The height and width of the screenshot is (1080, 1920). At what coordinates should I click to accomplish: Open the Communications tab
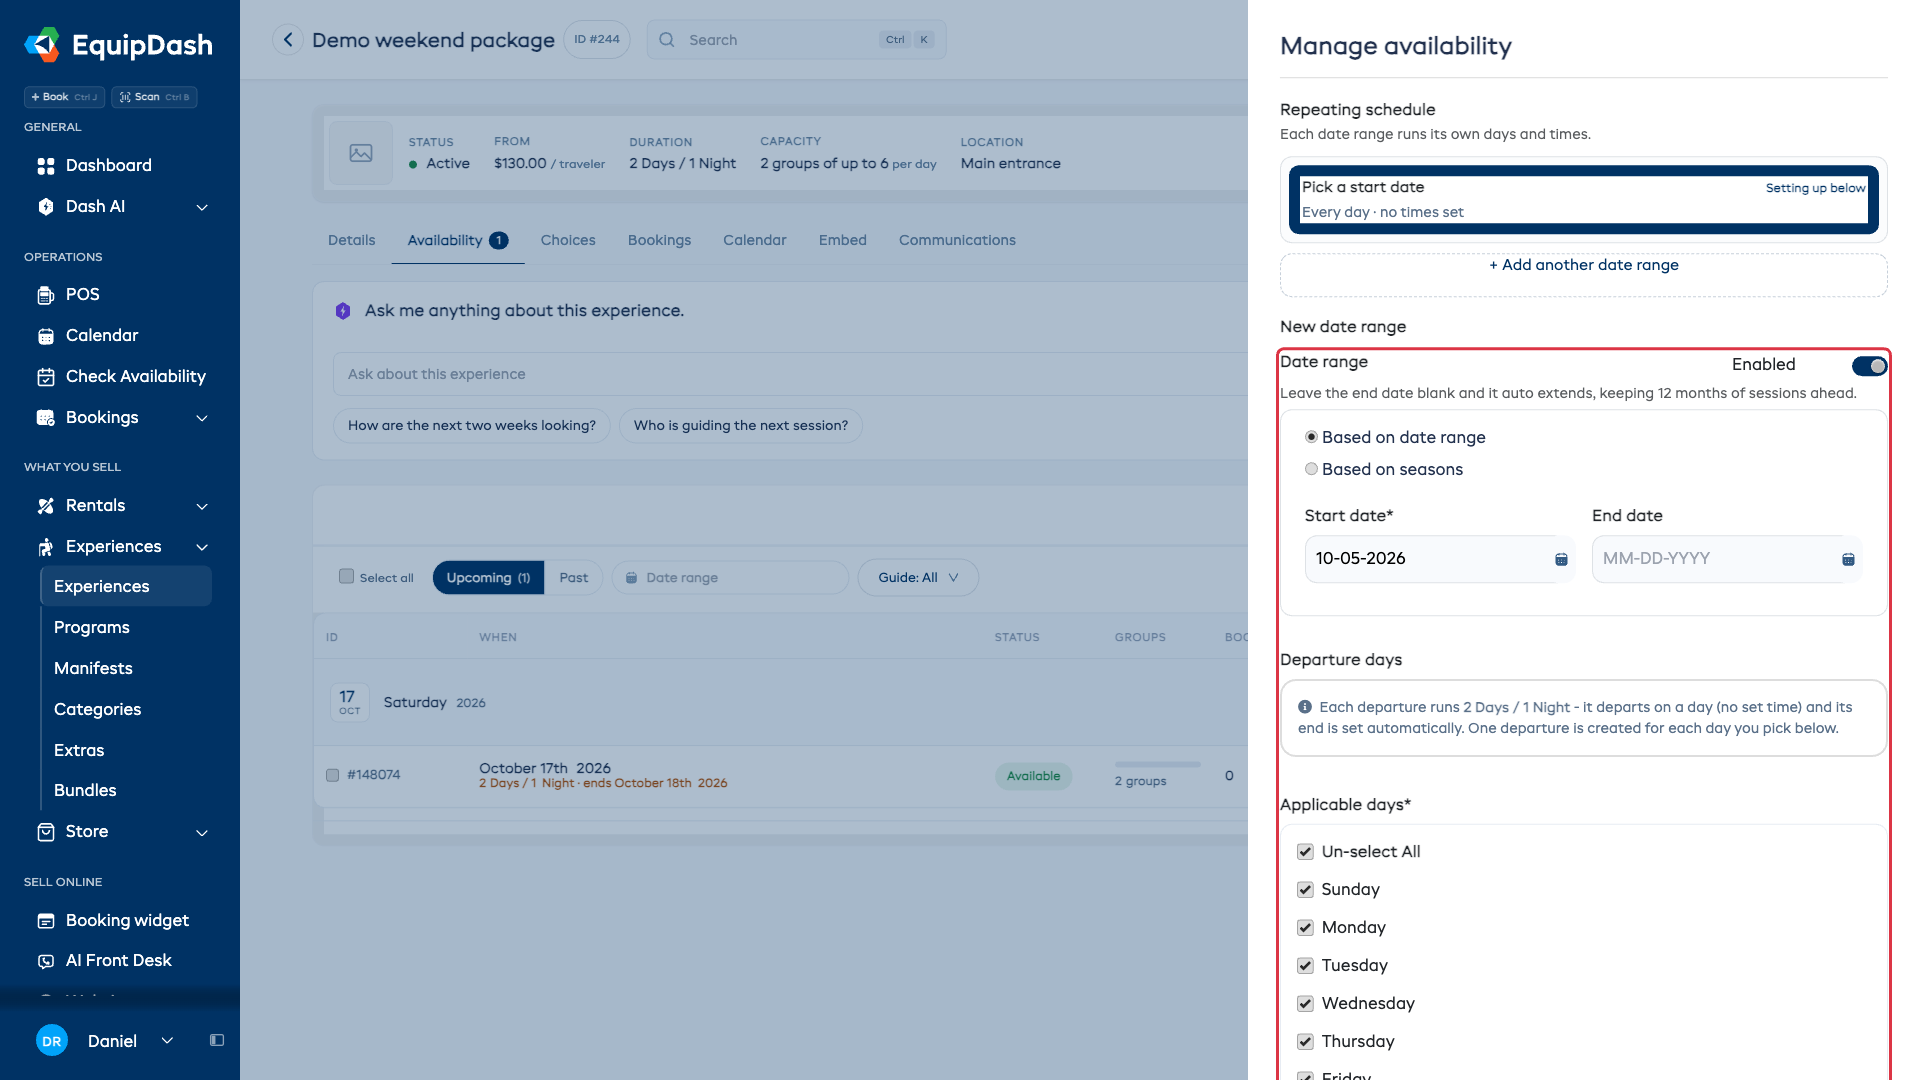pyautogui.click(x=957, y=240)
